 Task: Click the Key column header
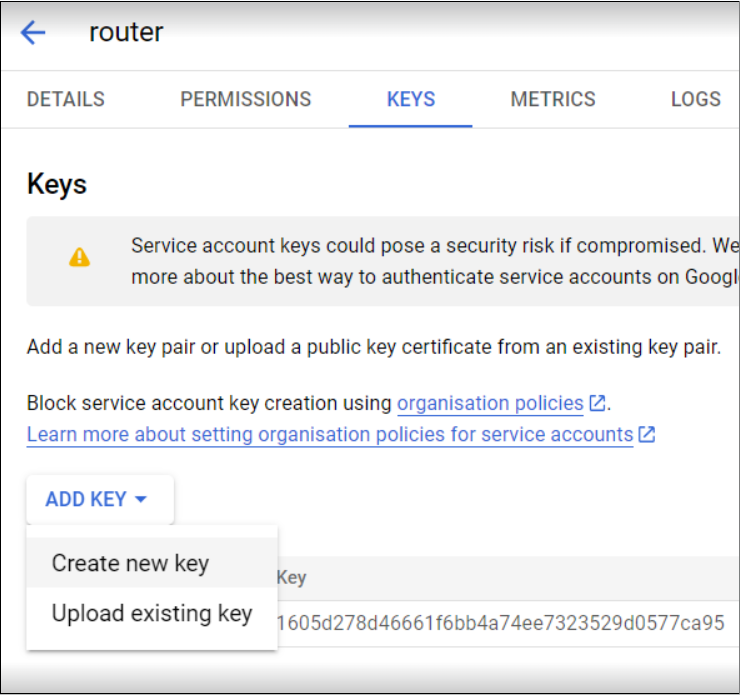coord(292,578)
